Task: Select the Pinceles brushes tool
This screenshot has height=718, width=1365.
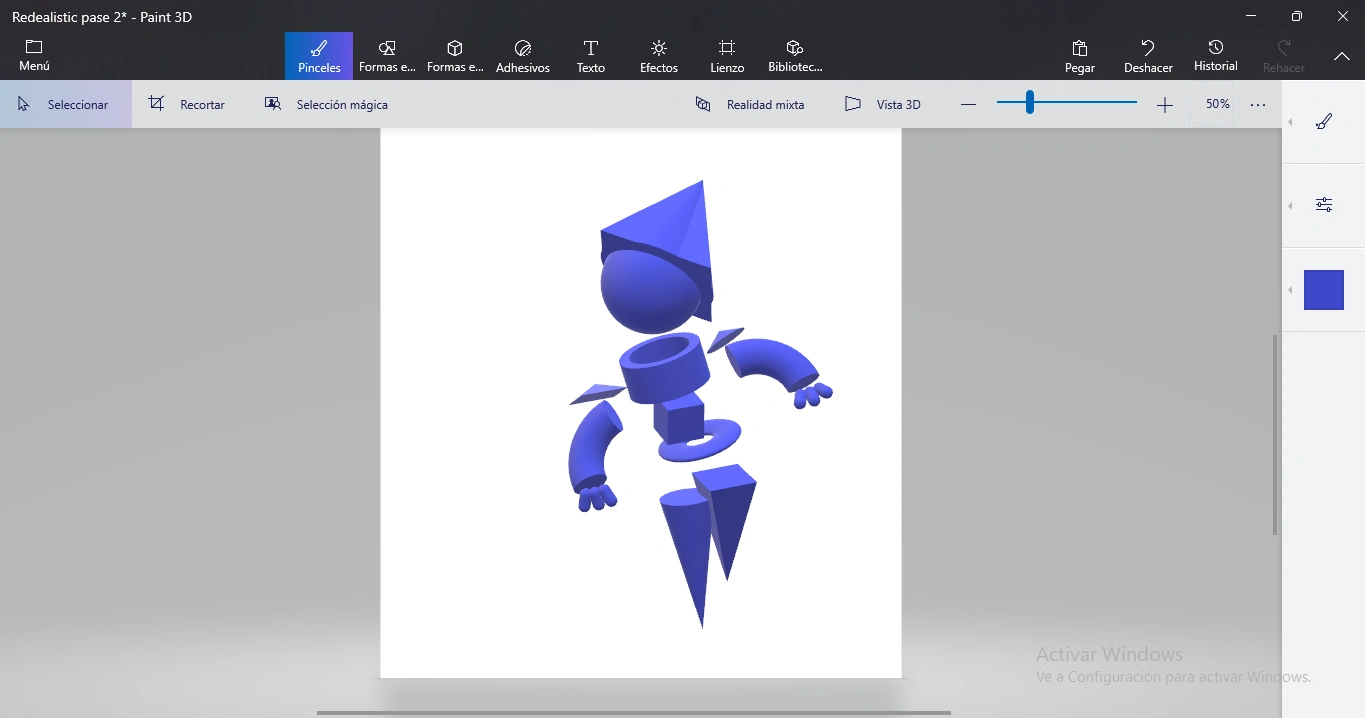Action: click(319, 56)
